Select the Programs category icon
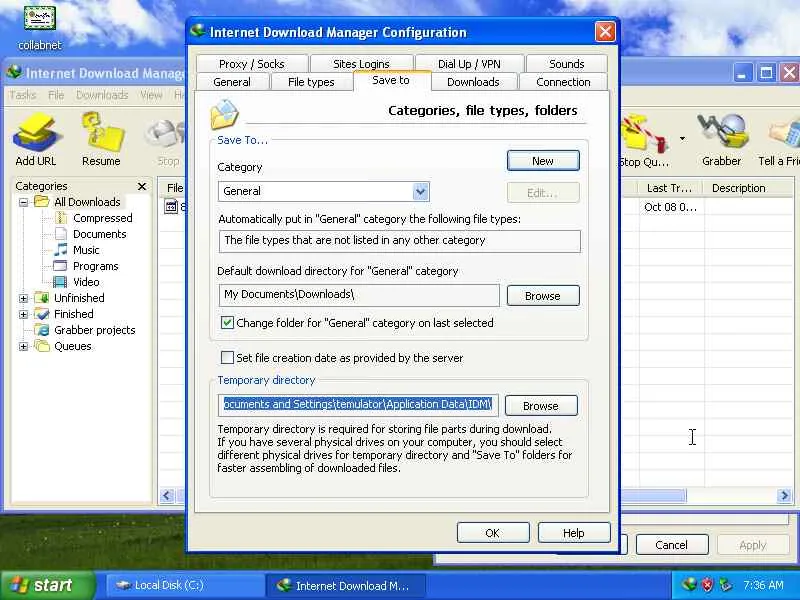 tap(60, 266)
